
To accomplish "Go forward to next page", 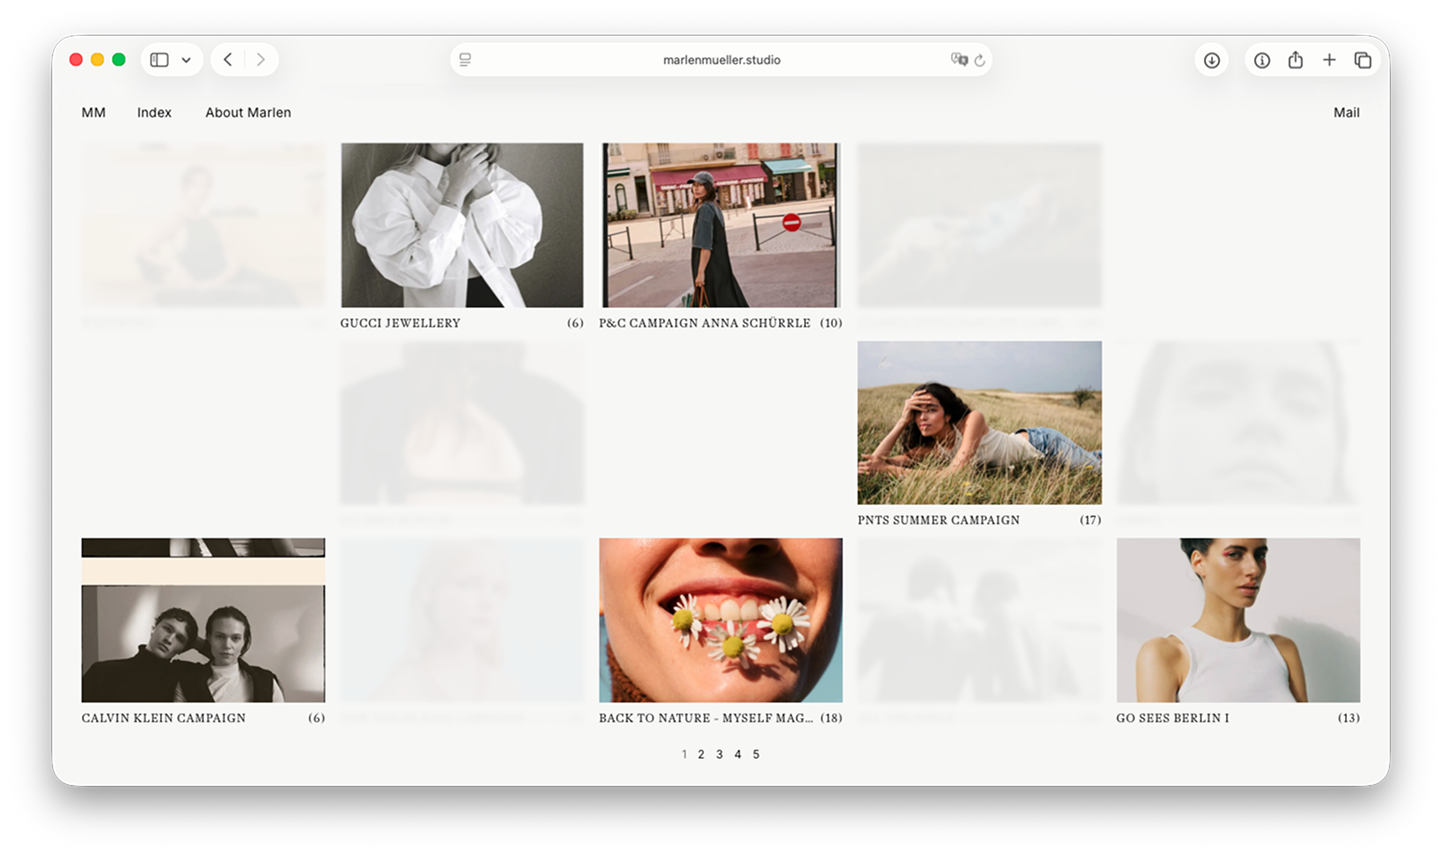I will coord(261,60).
